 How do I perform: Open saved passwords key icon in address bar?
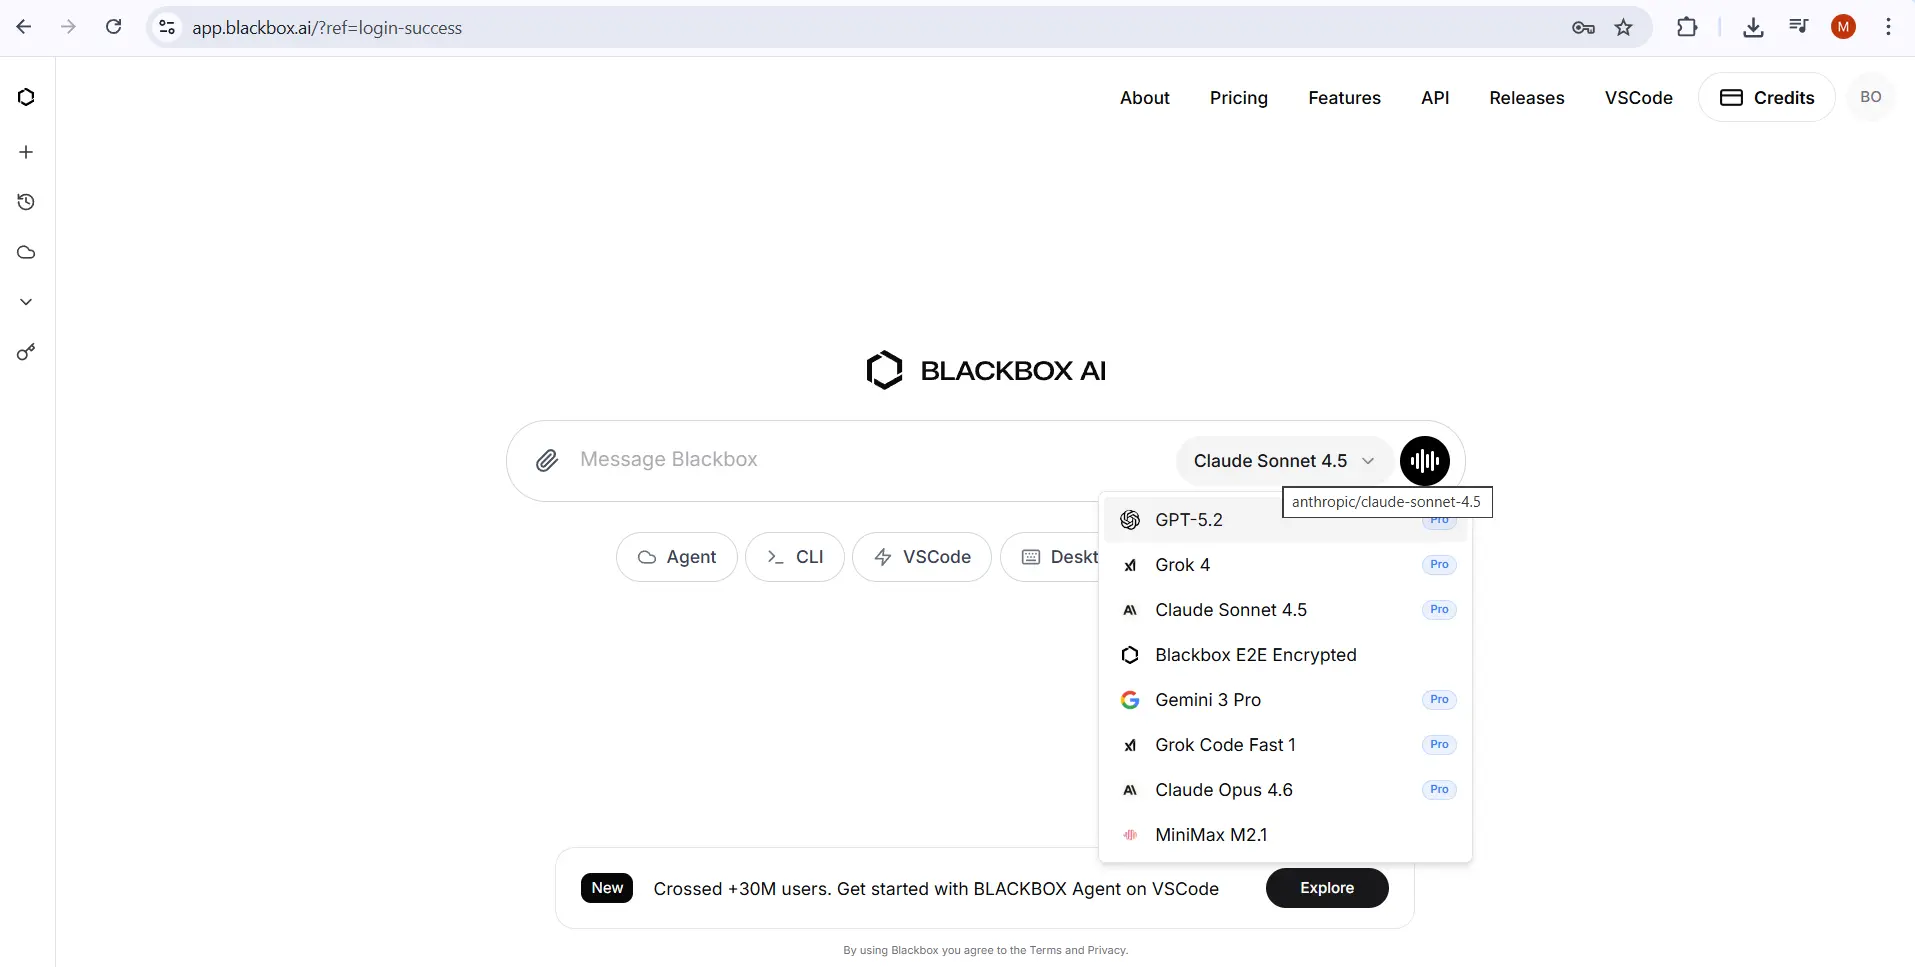[1583, 28]
